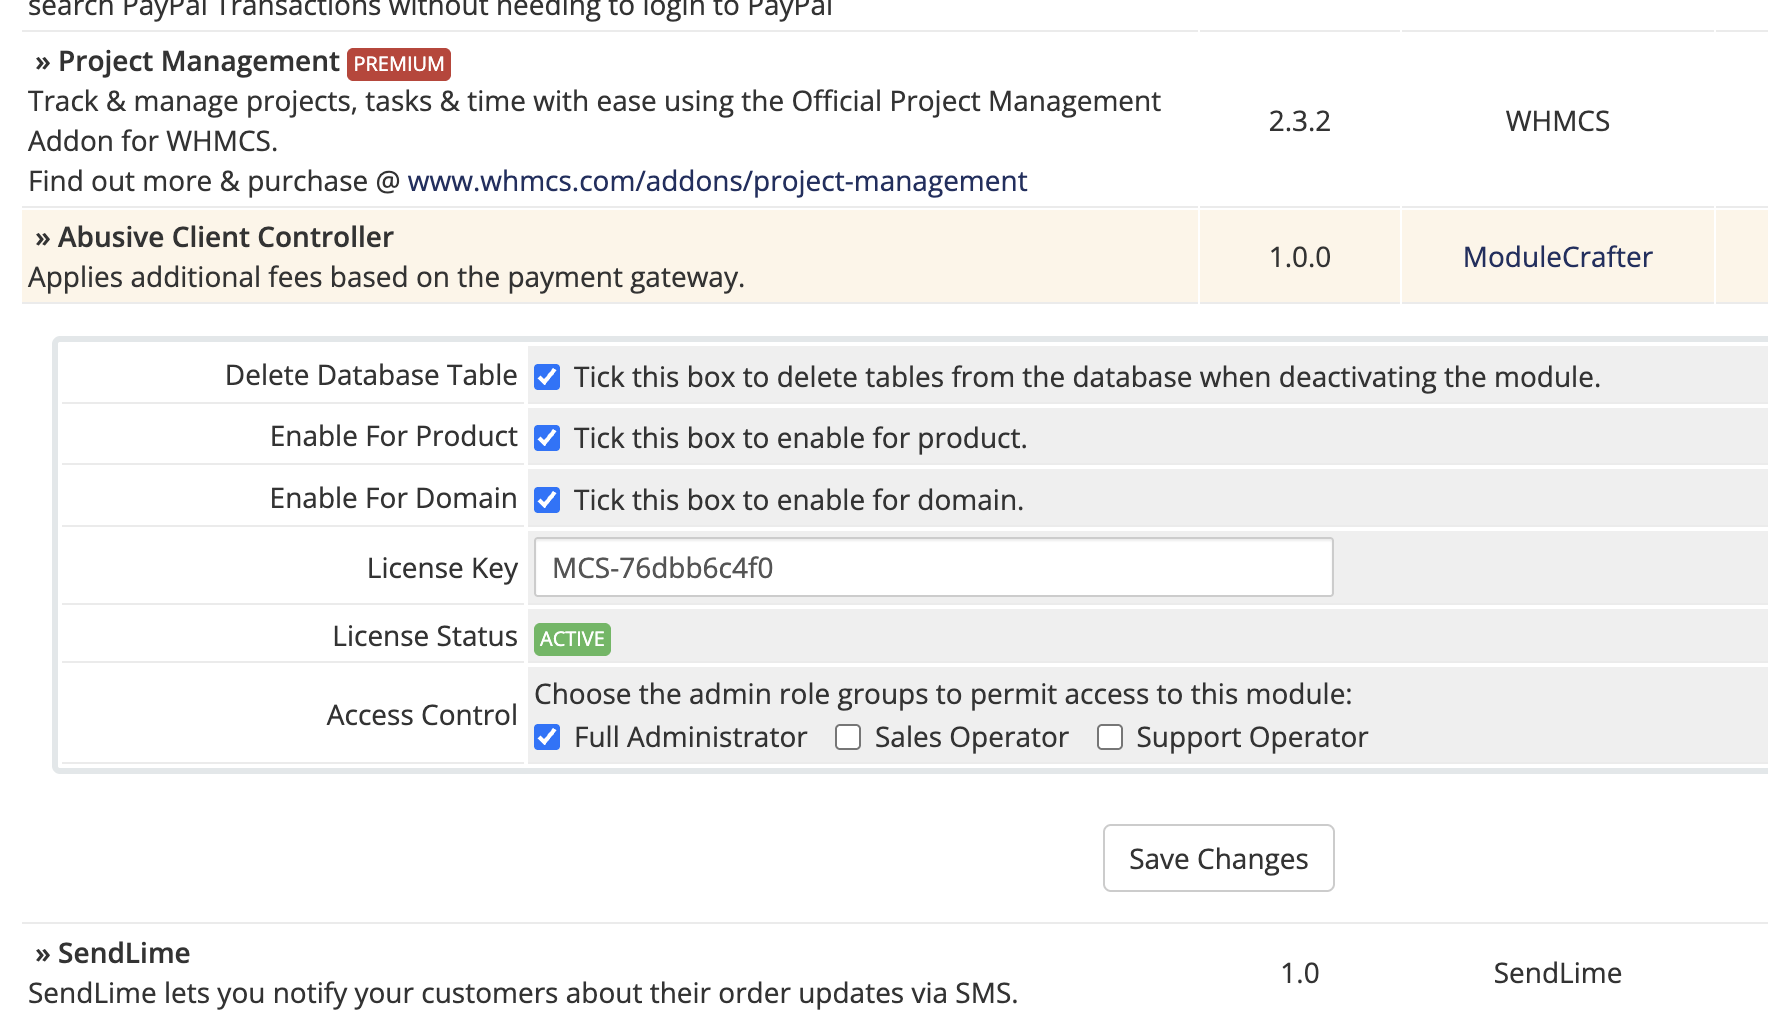Viewport: 1768px width, 1012px height.
Task: Click the Save Changes button
Action: [x=1218, y=858]
